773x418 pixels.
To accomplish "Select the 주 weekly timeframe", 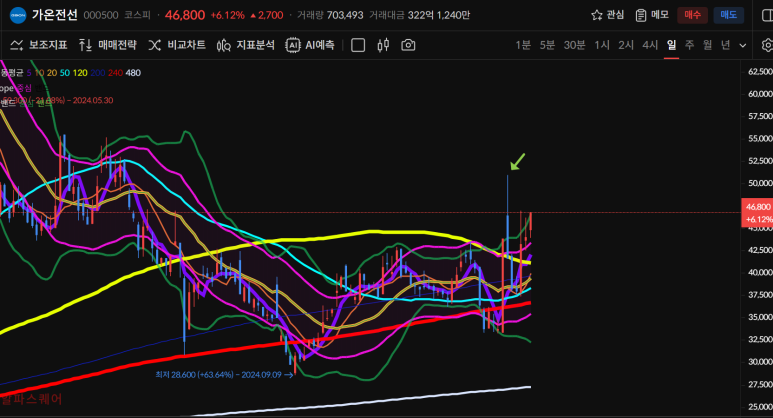I will (689, 45).
